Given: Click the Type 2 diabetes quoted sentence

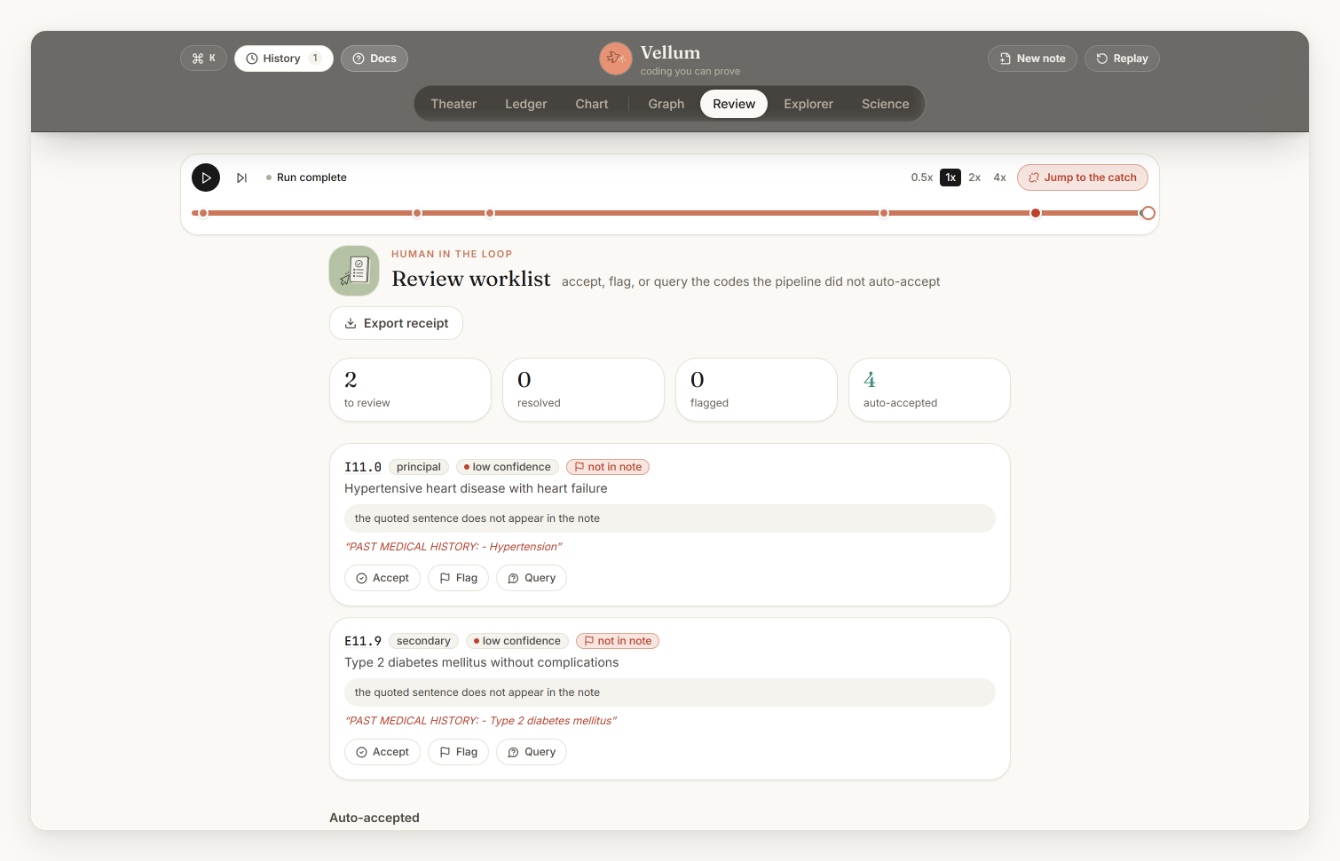Looking at the screenshot, I should [x=481, y=721].
